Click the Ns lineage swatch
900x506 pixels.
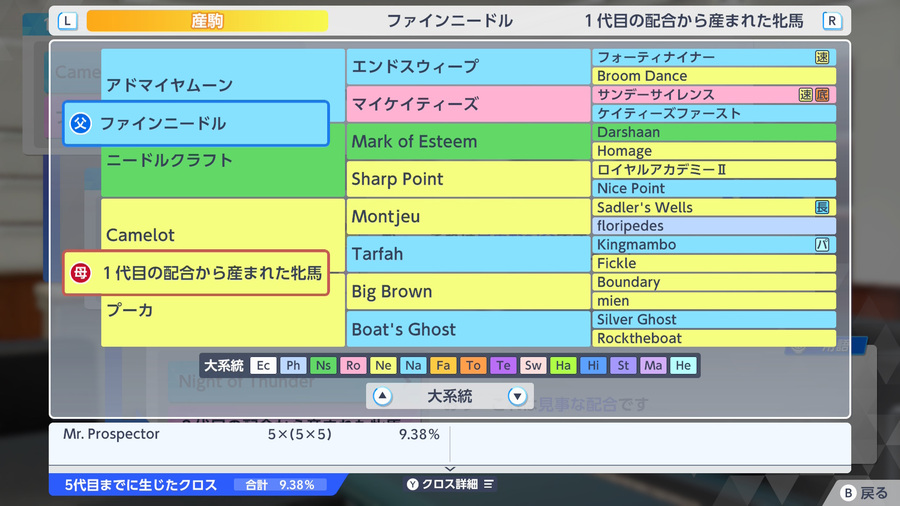[x=323, y=365]
